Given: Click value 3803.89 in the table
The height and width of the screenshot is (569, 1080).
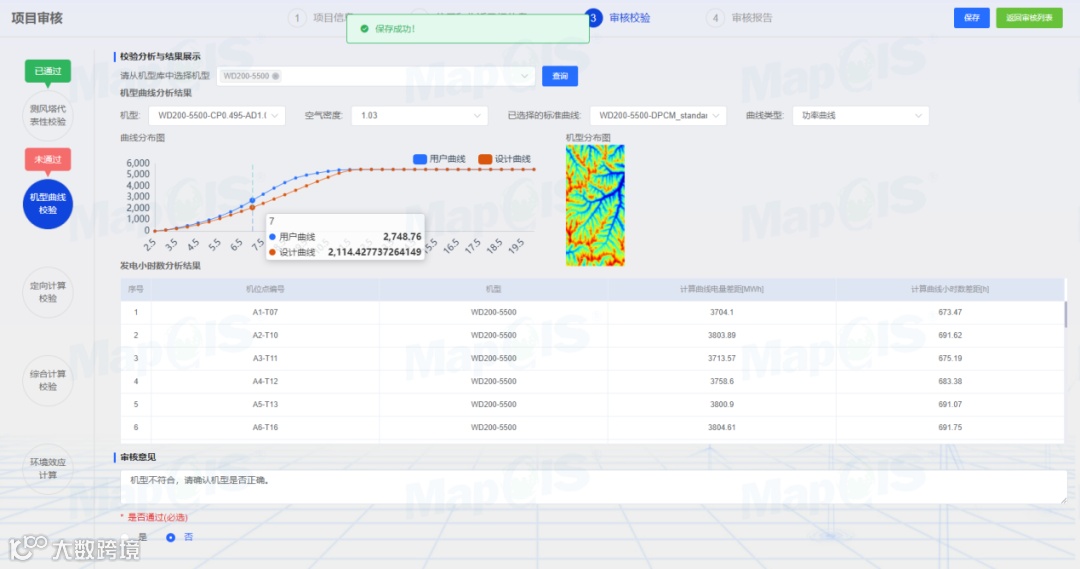Looking at the screenshot, I should click(x=722, y=335).
